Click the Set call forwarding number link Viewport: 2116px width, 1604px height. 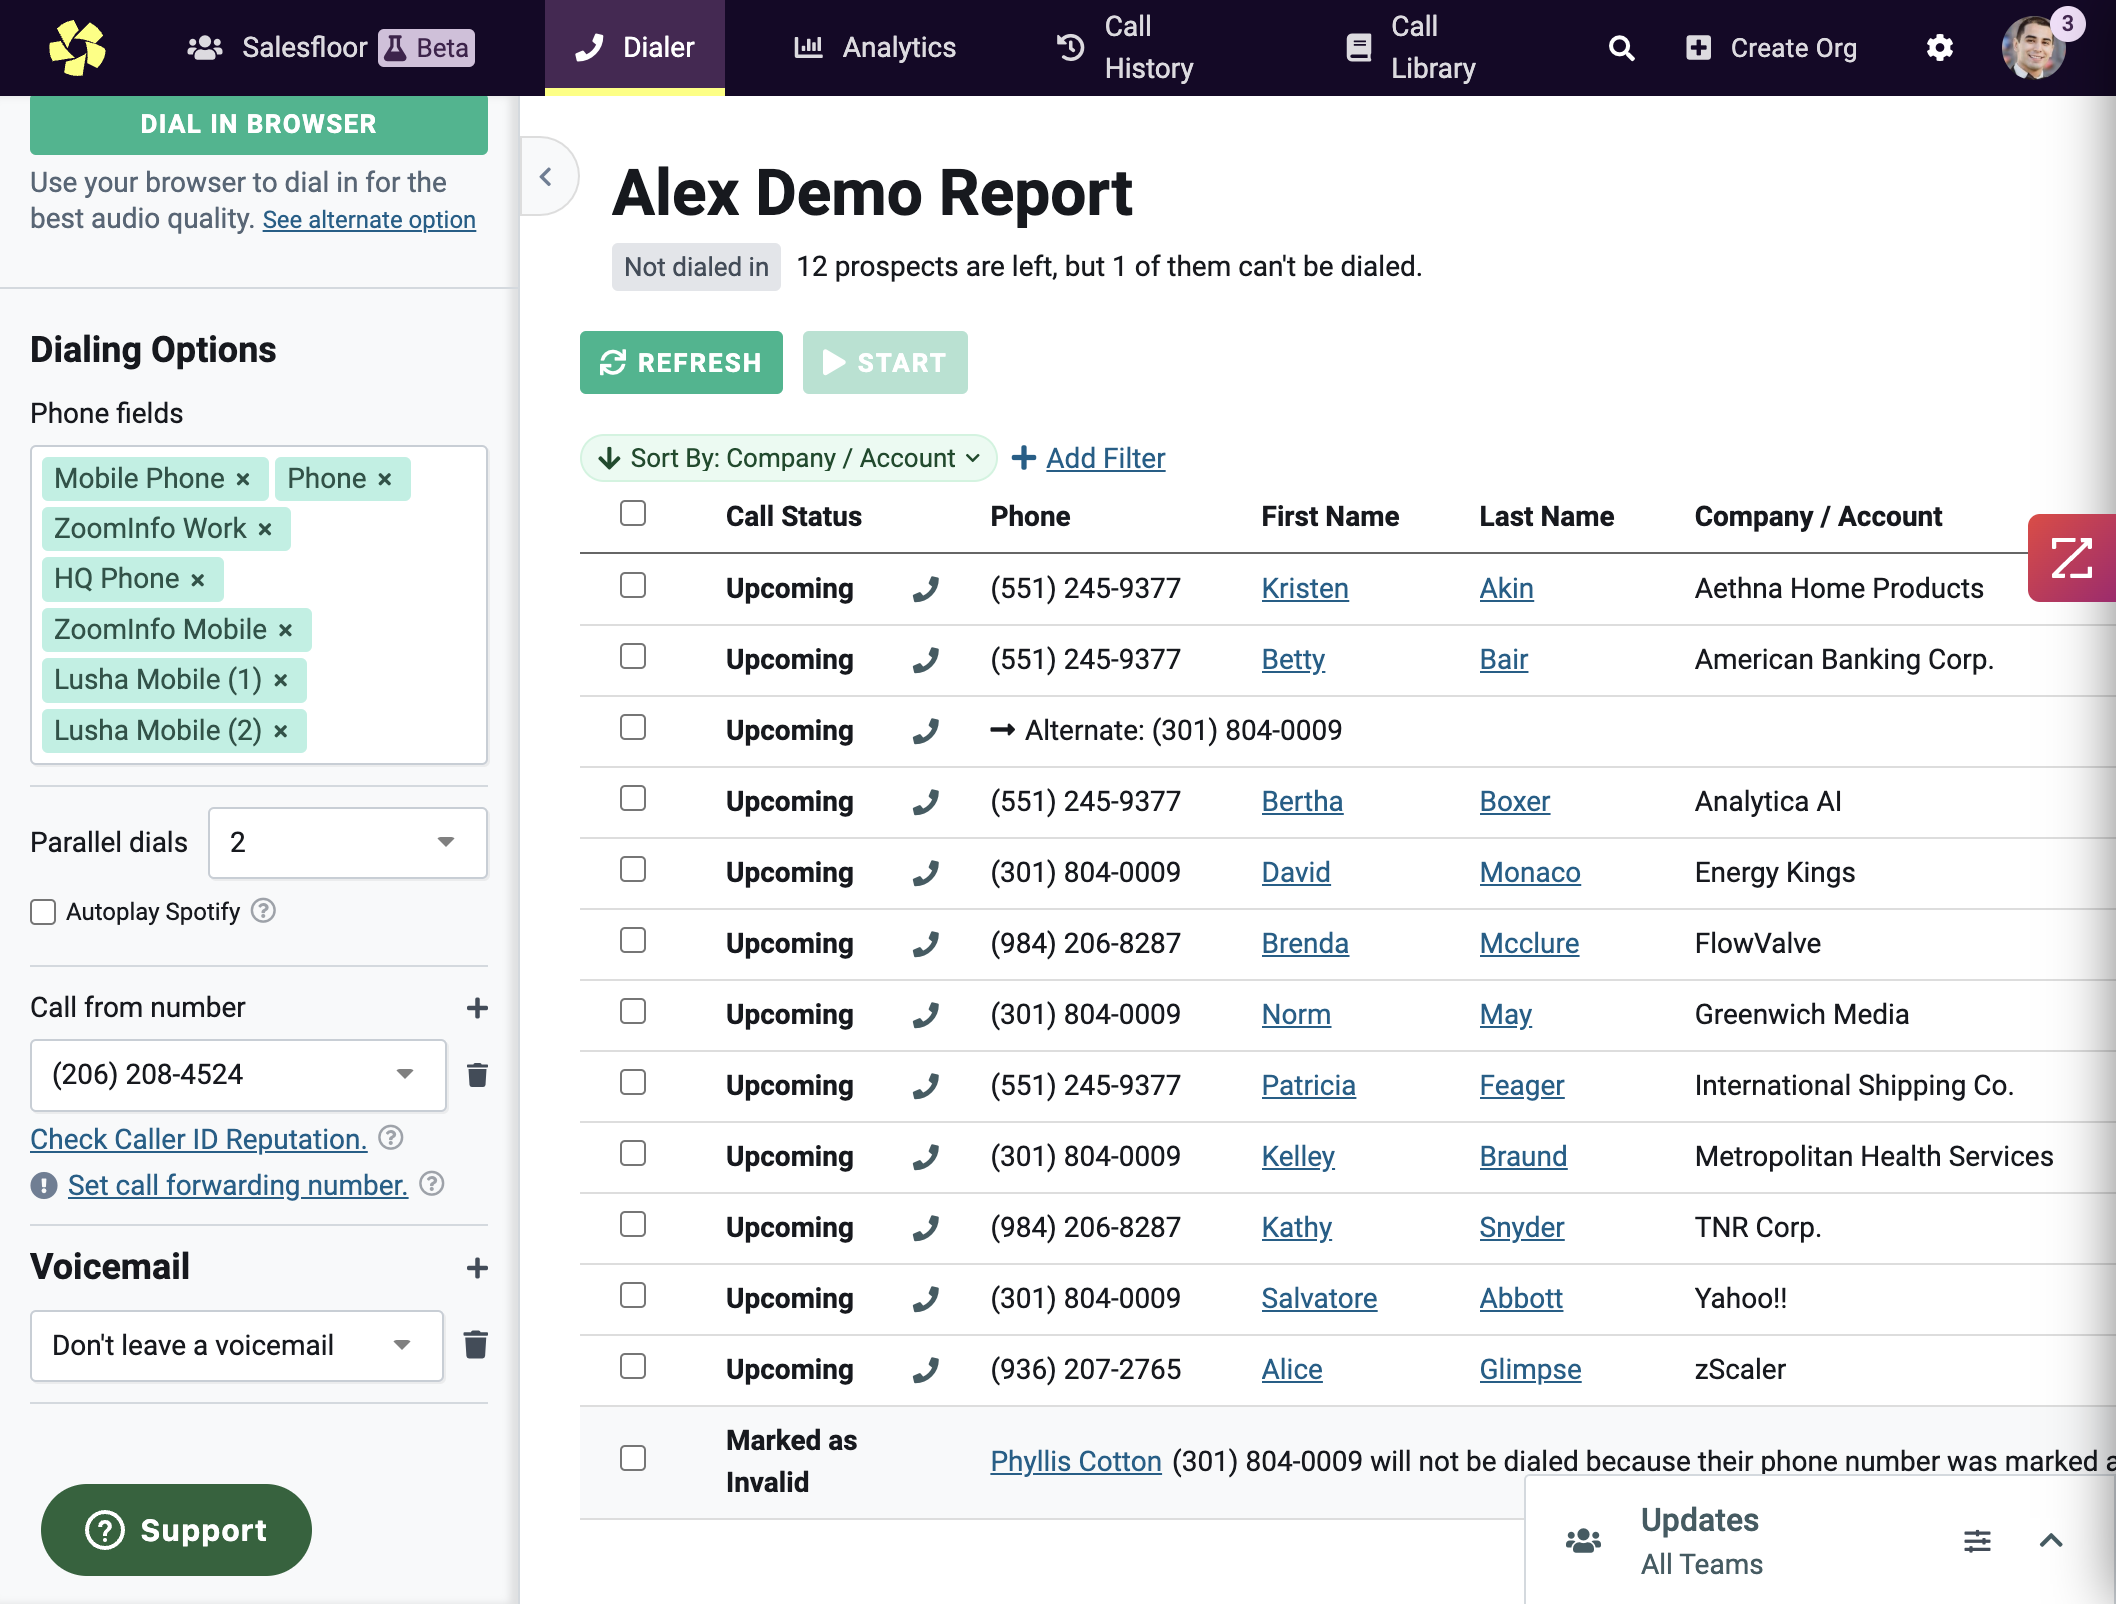[x=238, y=1186]
